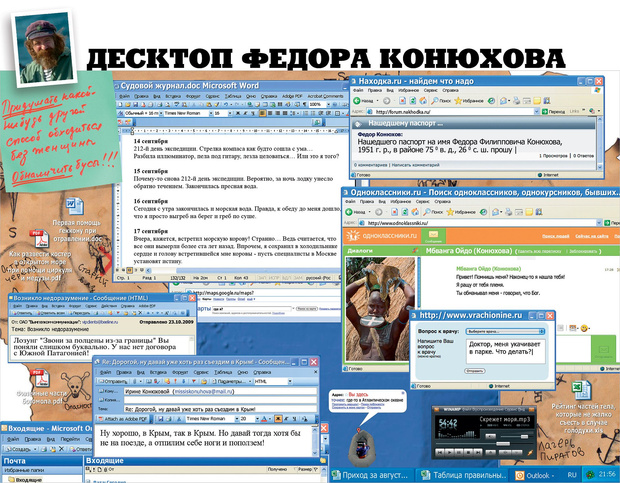Screen dimensions: 620x483
Task: Click the Winamp Previous track button
Action: tap(440, 451)
